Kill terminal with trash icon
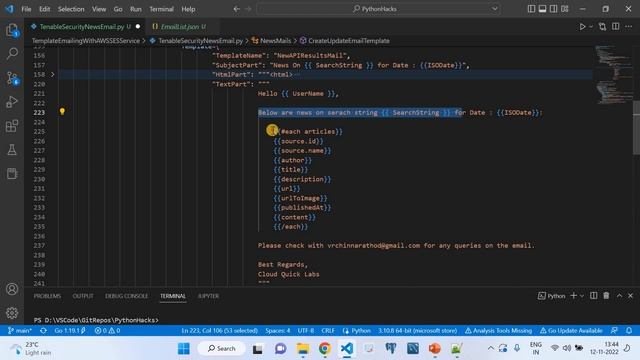The width and height of the screenshot is (640, 360). pos(606,296)
